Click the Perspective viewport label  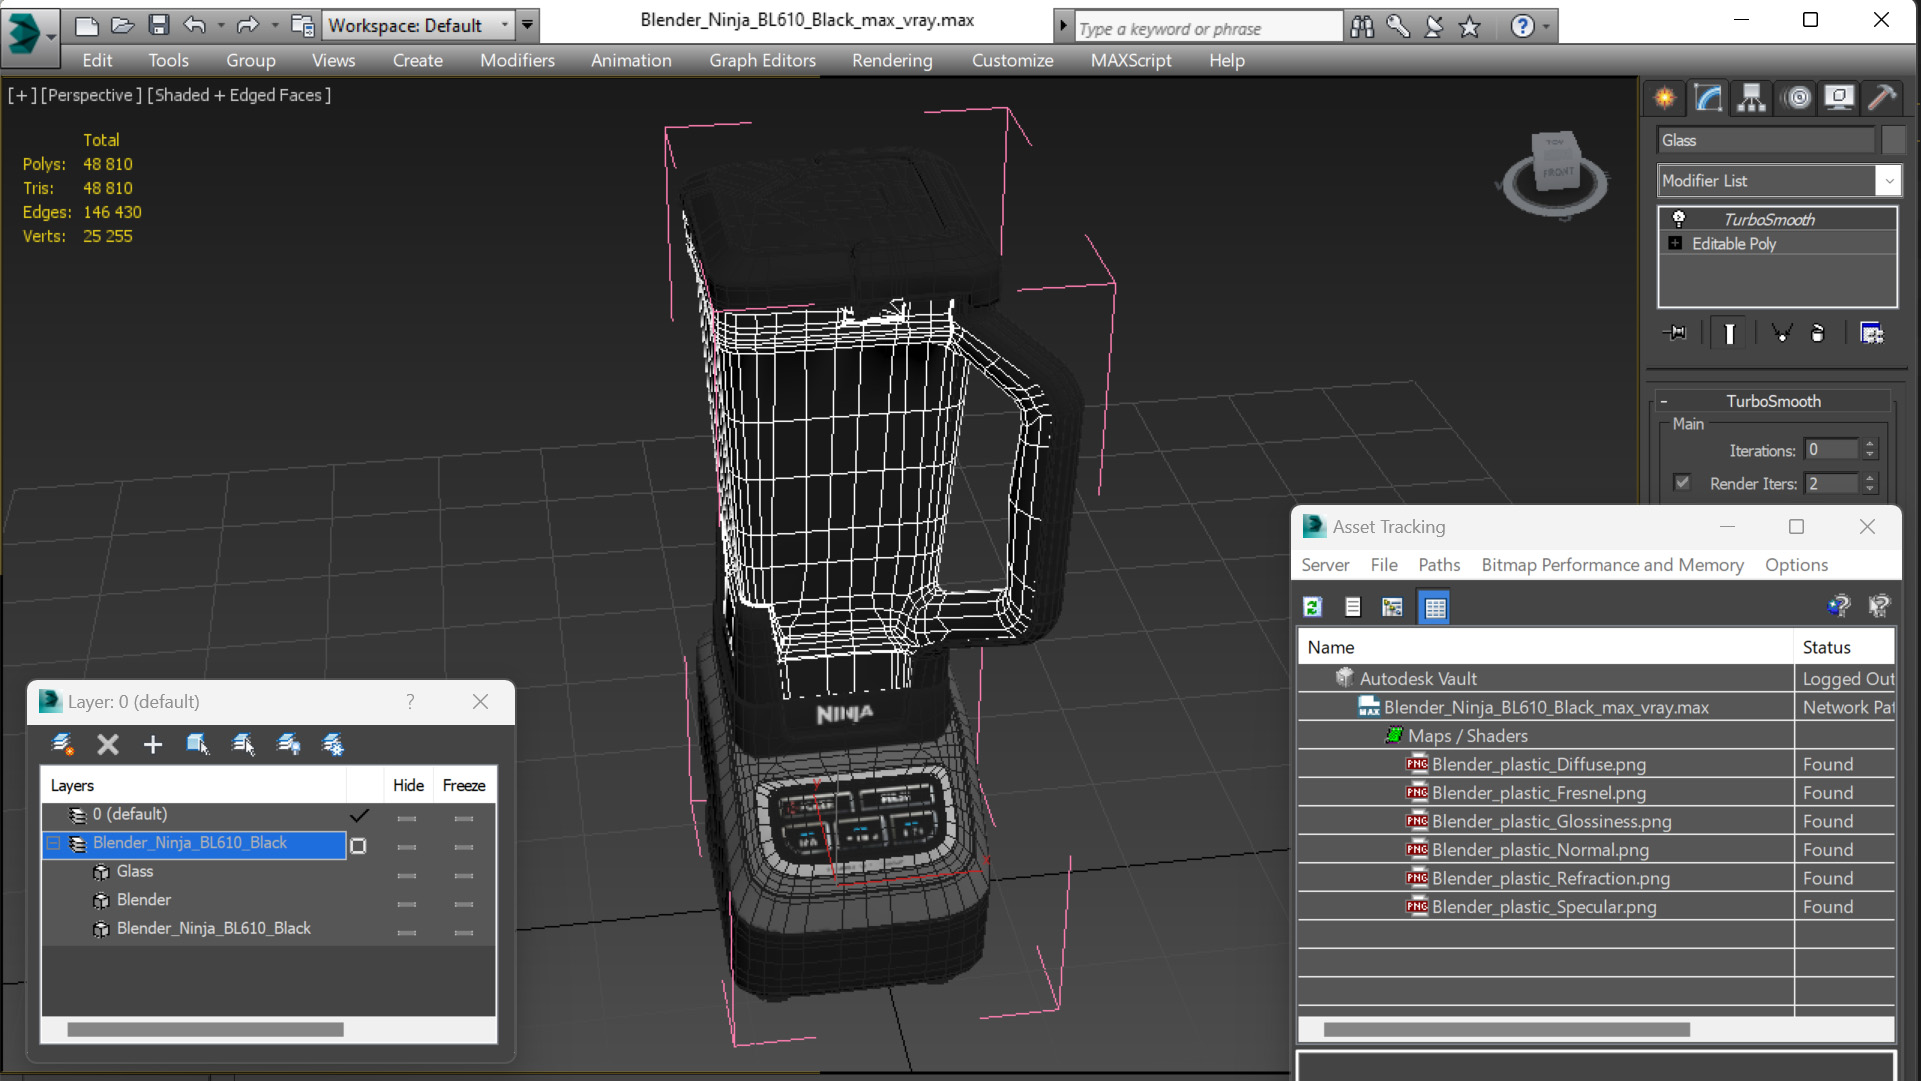[92, 95]
